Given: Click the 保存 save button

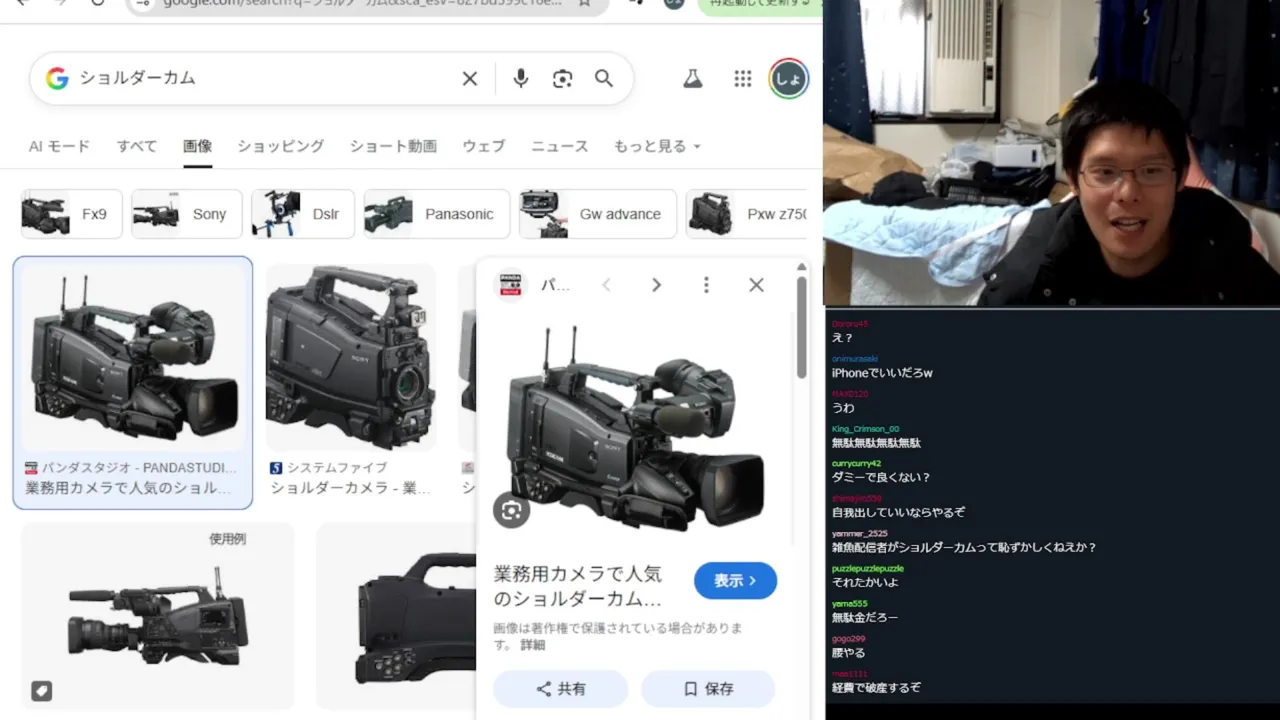Looking at the screenshot, I should click(x=708, y=689).
